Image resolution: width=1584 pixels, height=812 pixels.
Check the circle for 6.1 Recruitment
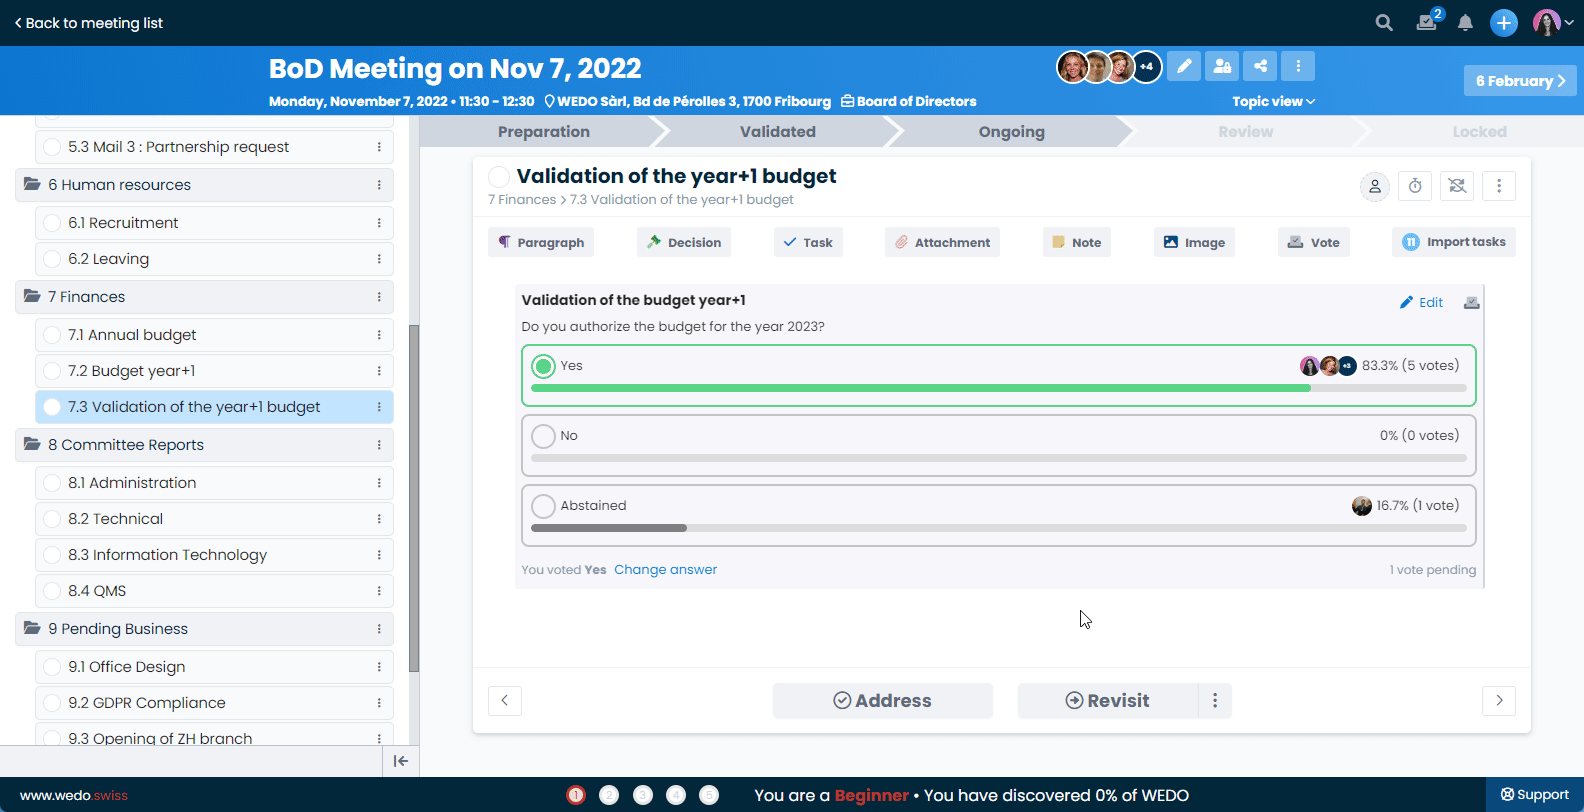(x=52, y=223)
